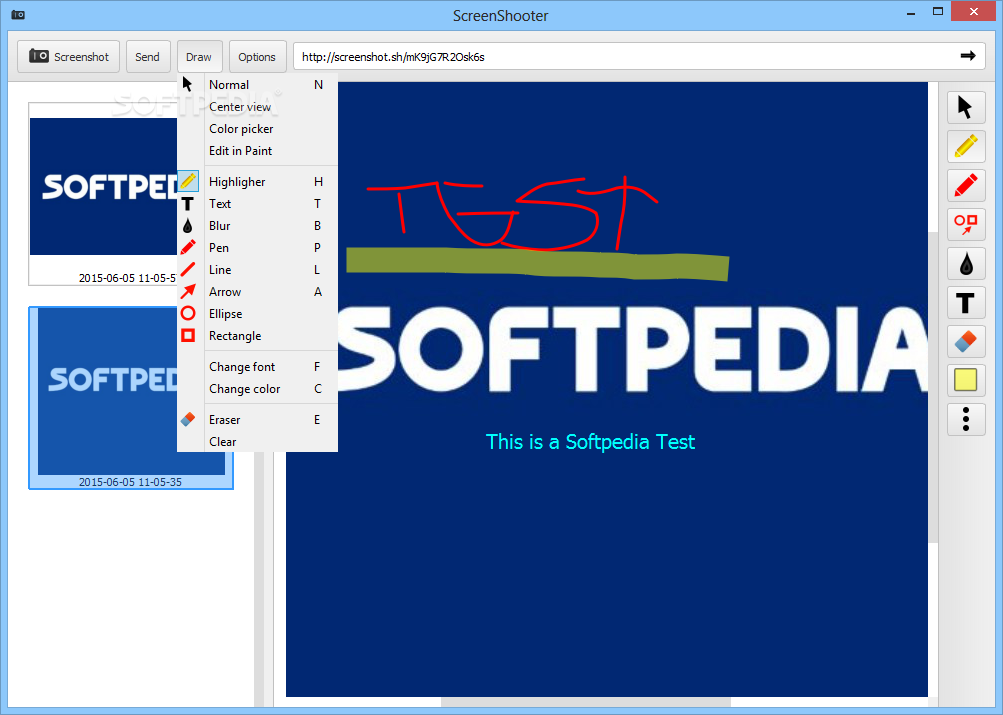Screen dimensions: 1003x715
Task: Open the Options menu button
Action: [x=257, y=56]
